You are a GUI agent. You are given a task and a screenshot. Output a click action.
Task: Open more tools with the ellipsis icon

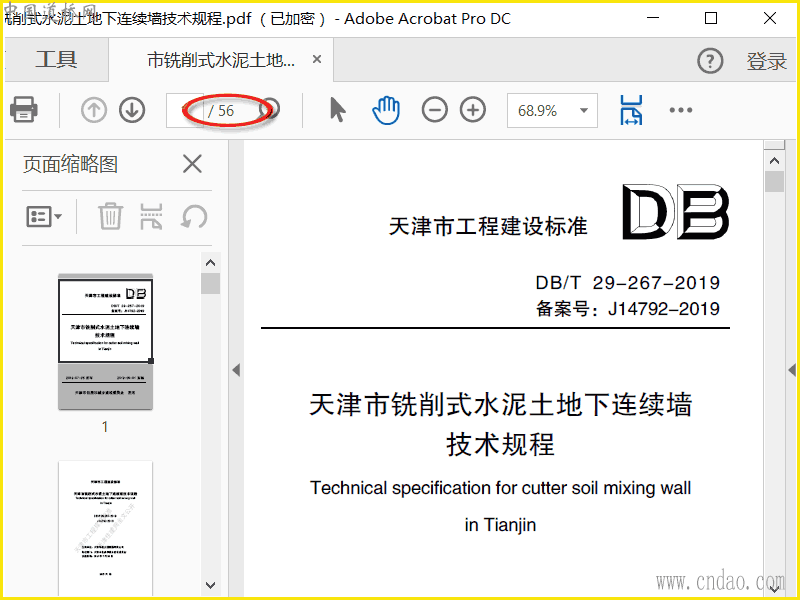click(681, 110)
